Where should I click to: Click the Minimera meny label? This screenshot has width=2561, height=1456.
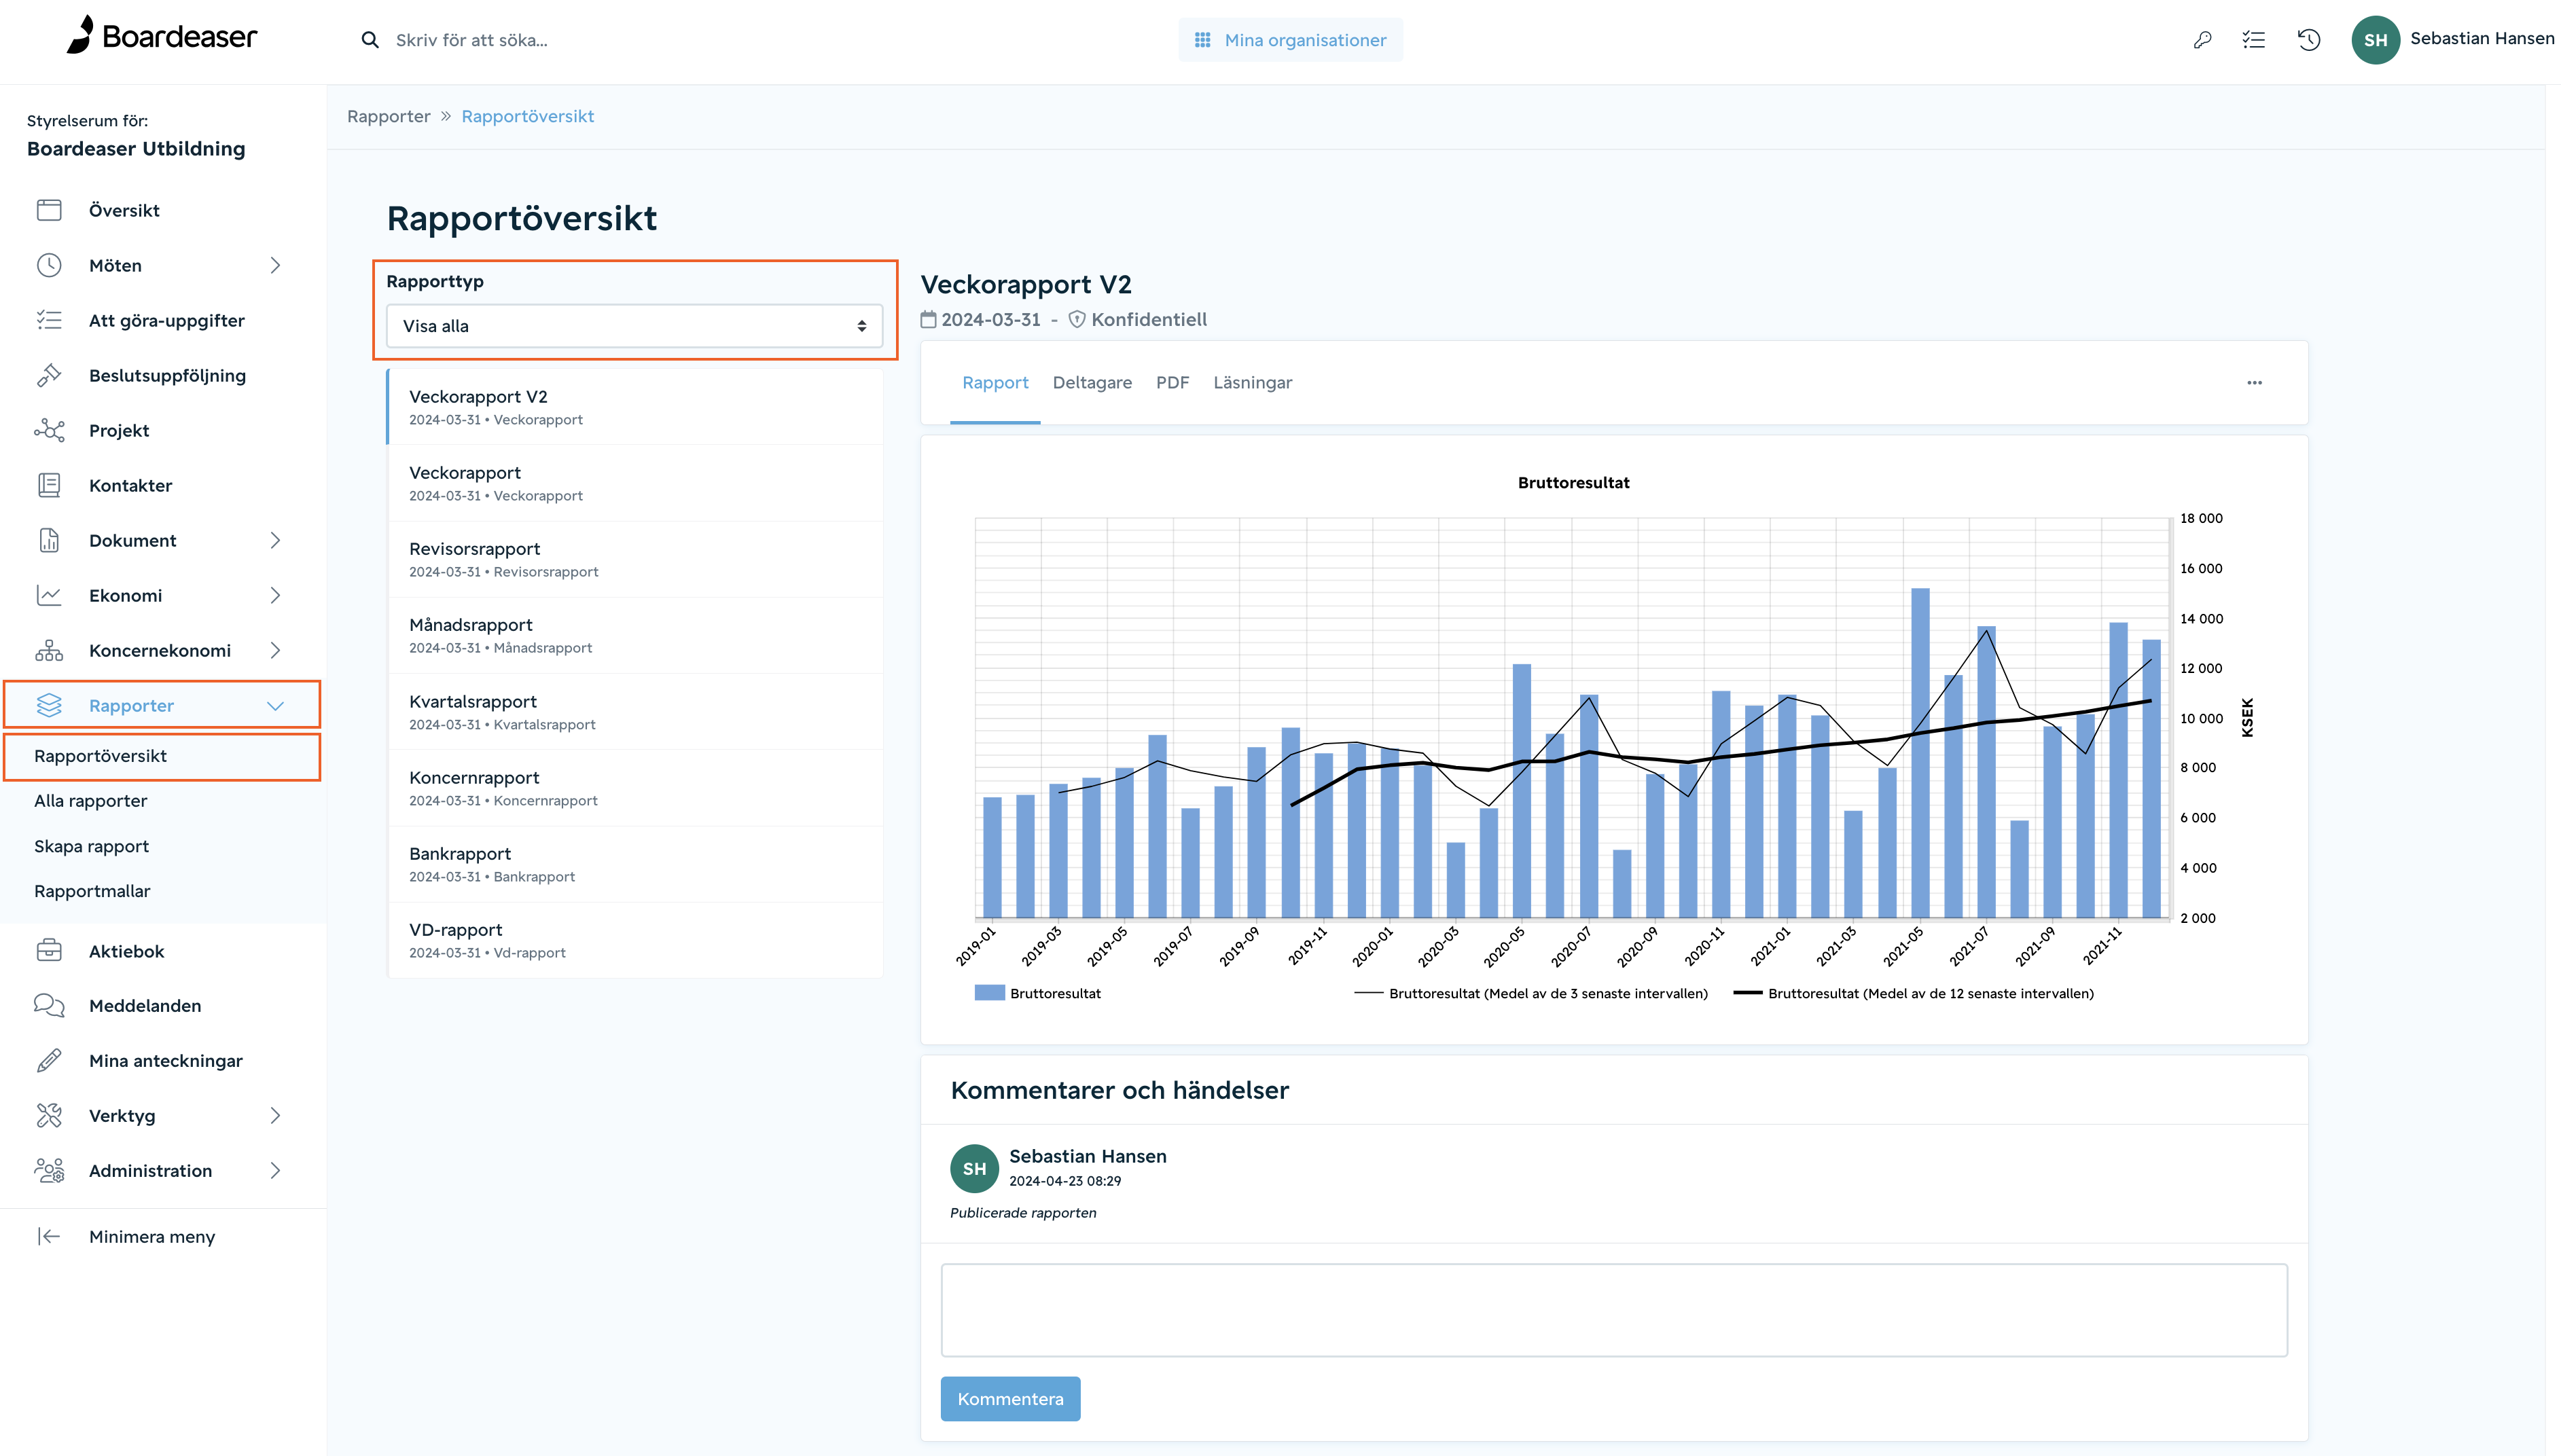[152, 1237]
